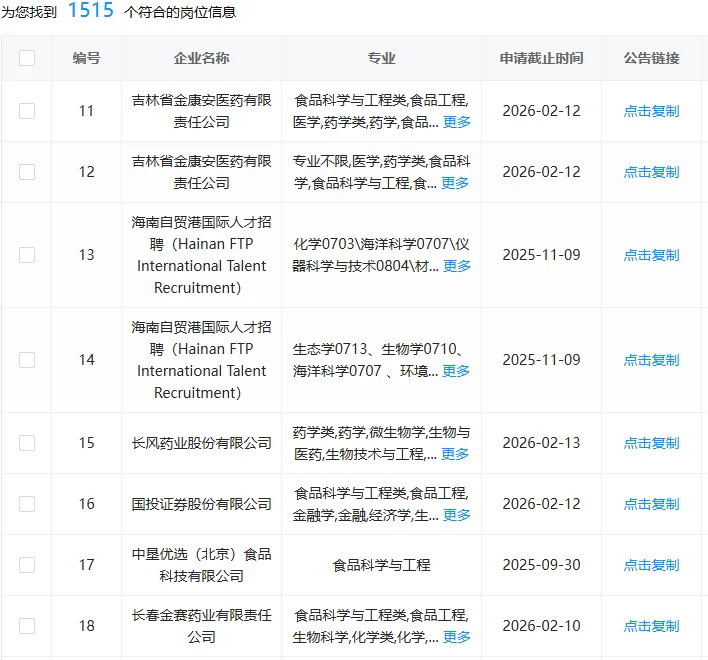Click deadline 2026-02-12 in row 16
Viewport: 708px width, 660px height.
pyautogui.click(x=541, y=504)
